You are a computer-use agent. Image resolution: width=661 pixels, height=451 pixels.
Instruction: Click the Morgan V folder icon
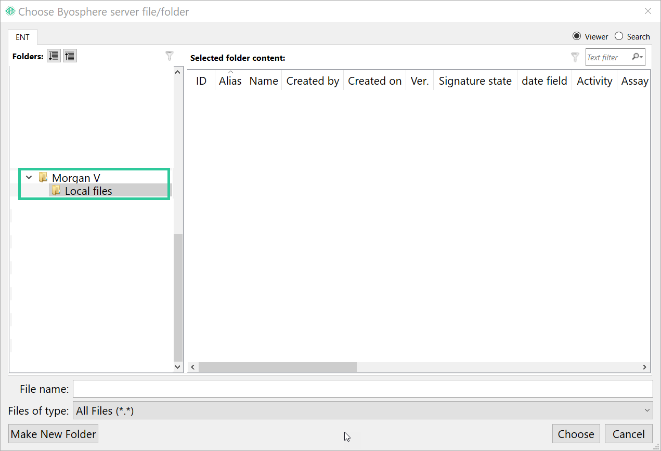43,177
